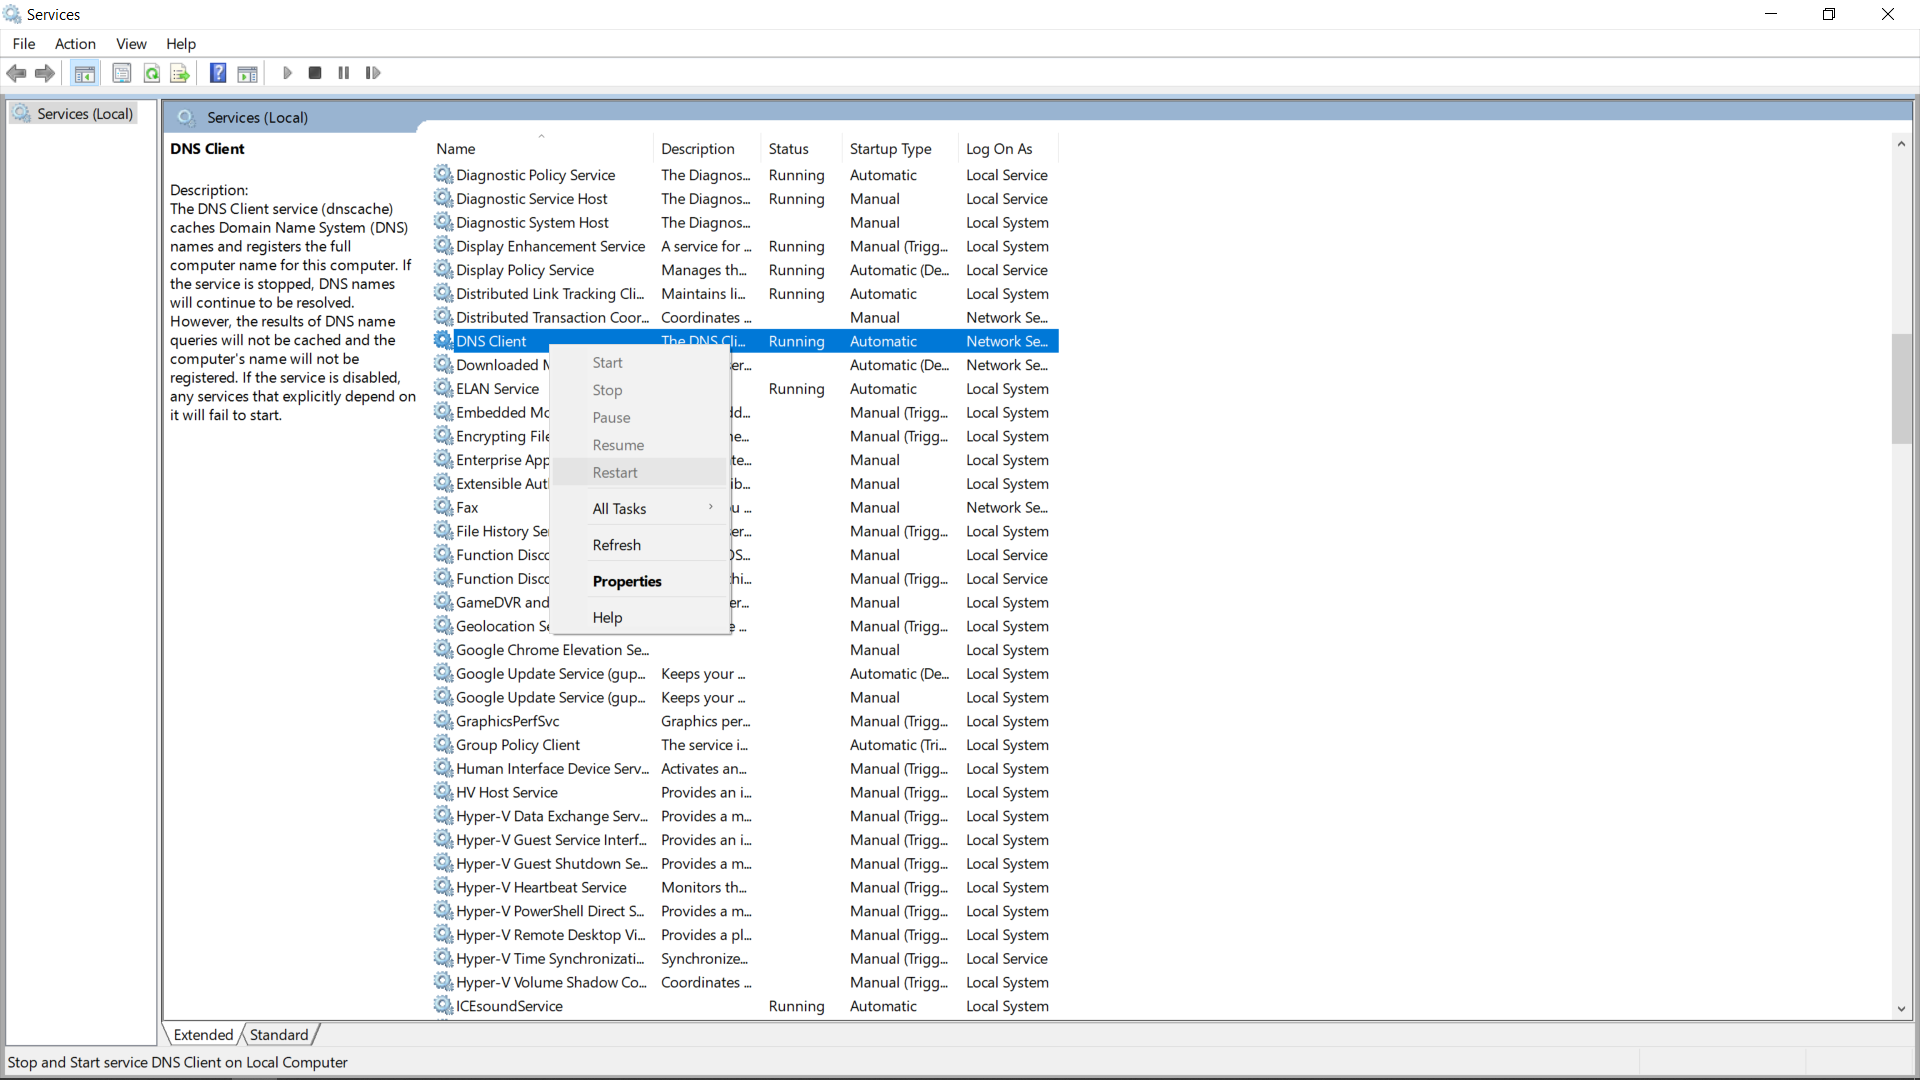Open the File menu
Image resolution: width=1920 pixels, height=1080 pixels.
[x=24, y=44]
